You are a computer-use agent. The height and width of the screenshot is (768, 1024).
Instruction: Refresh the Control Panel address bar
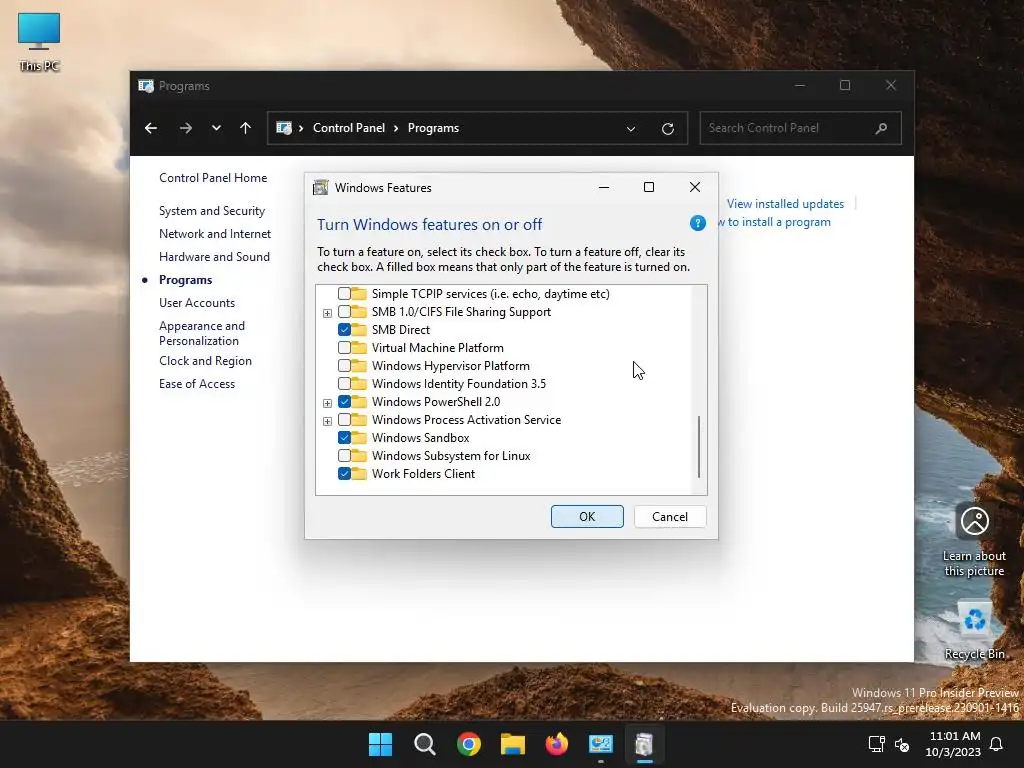pos(667,128)
